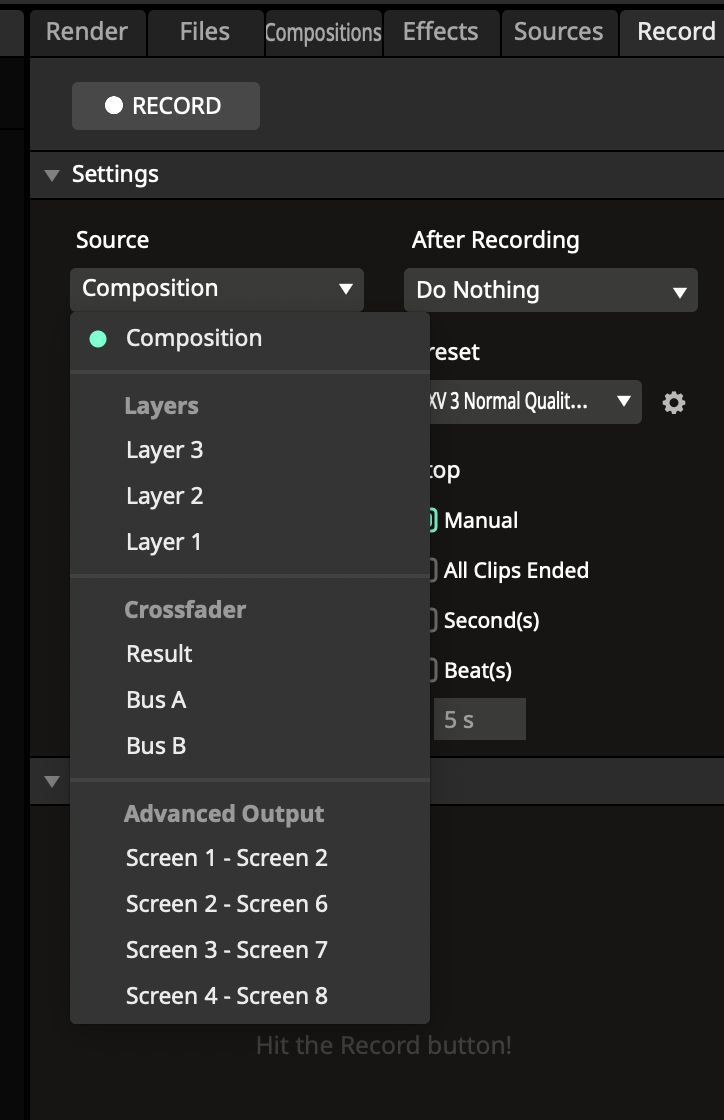Pick Screen 2 - Screen 6 output

[227, 904]
